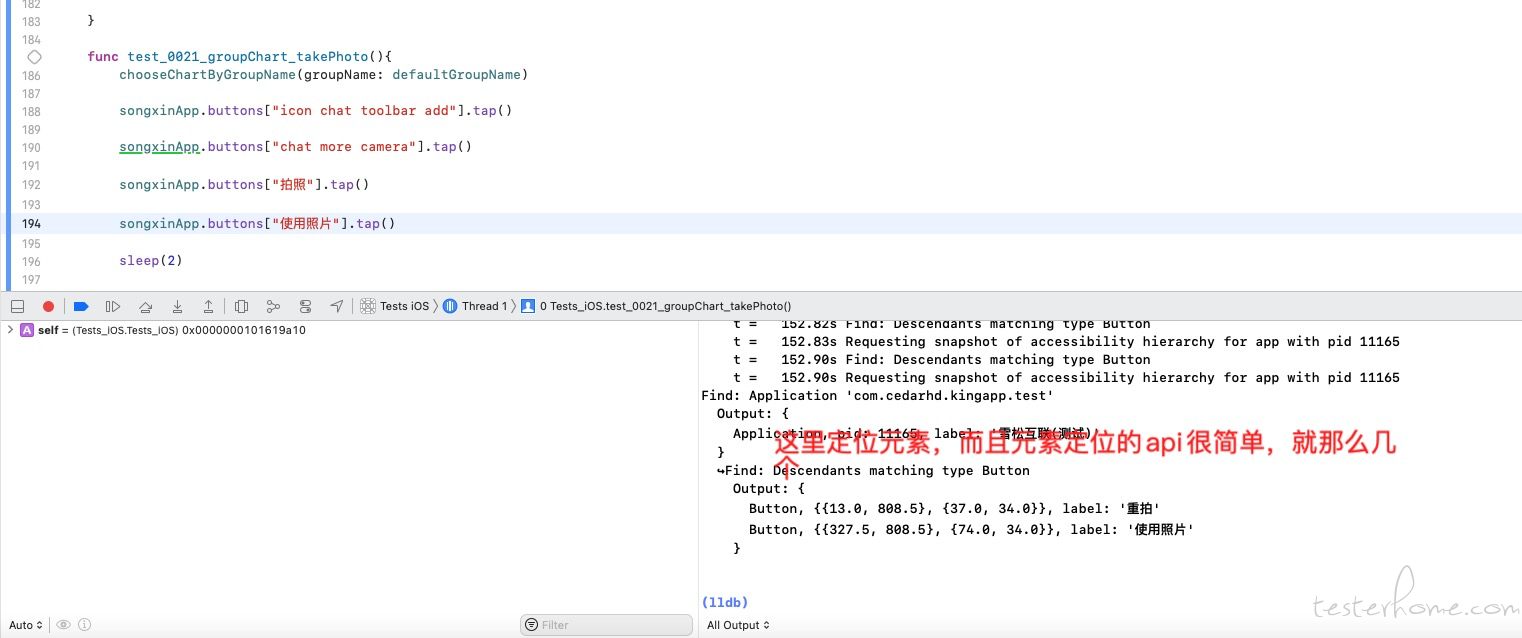The height and width of the screenshot is (638, 1522).
Task: Click Print Description info icon
Action: click(85, 625)
